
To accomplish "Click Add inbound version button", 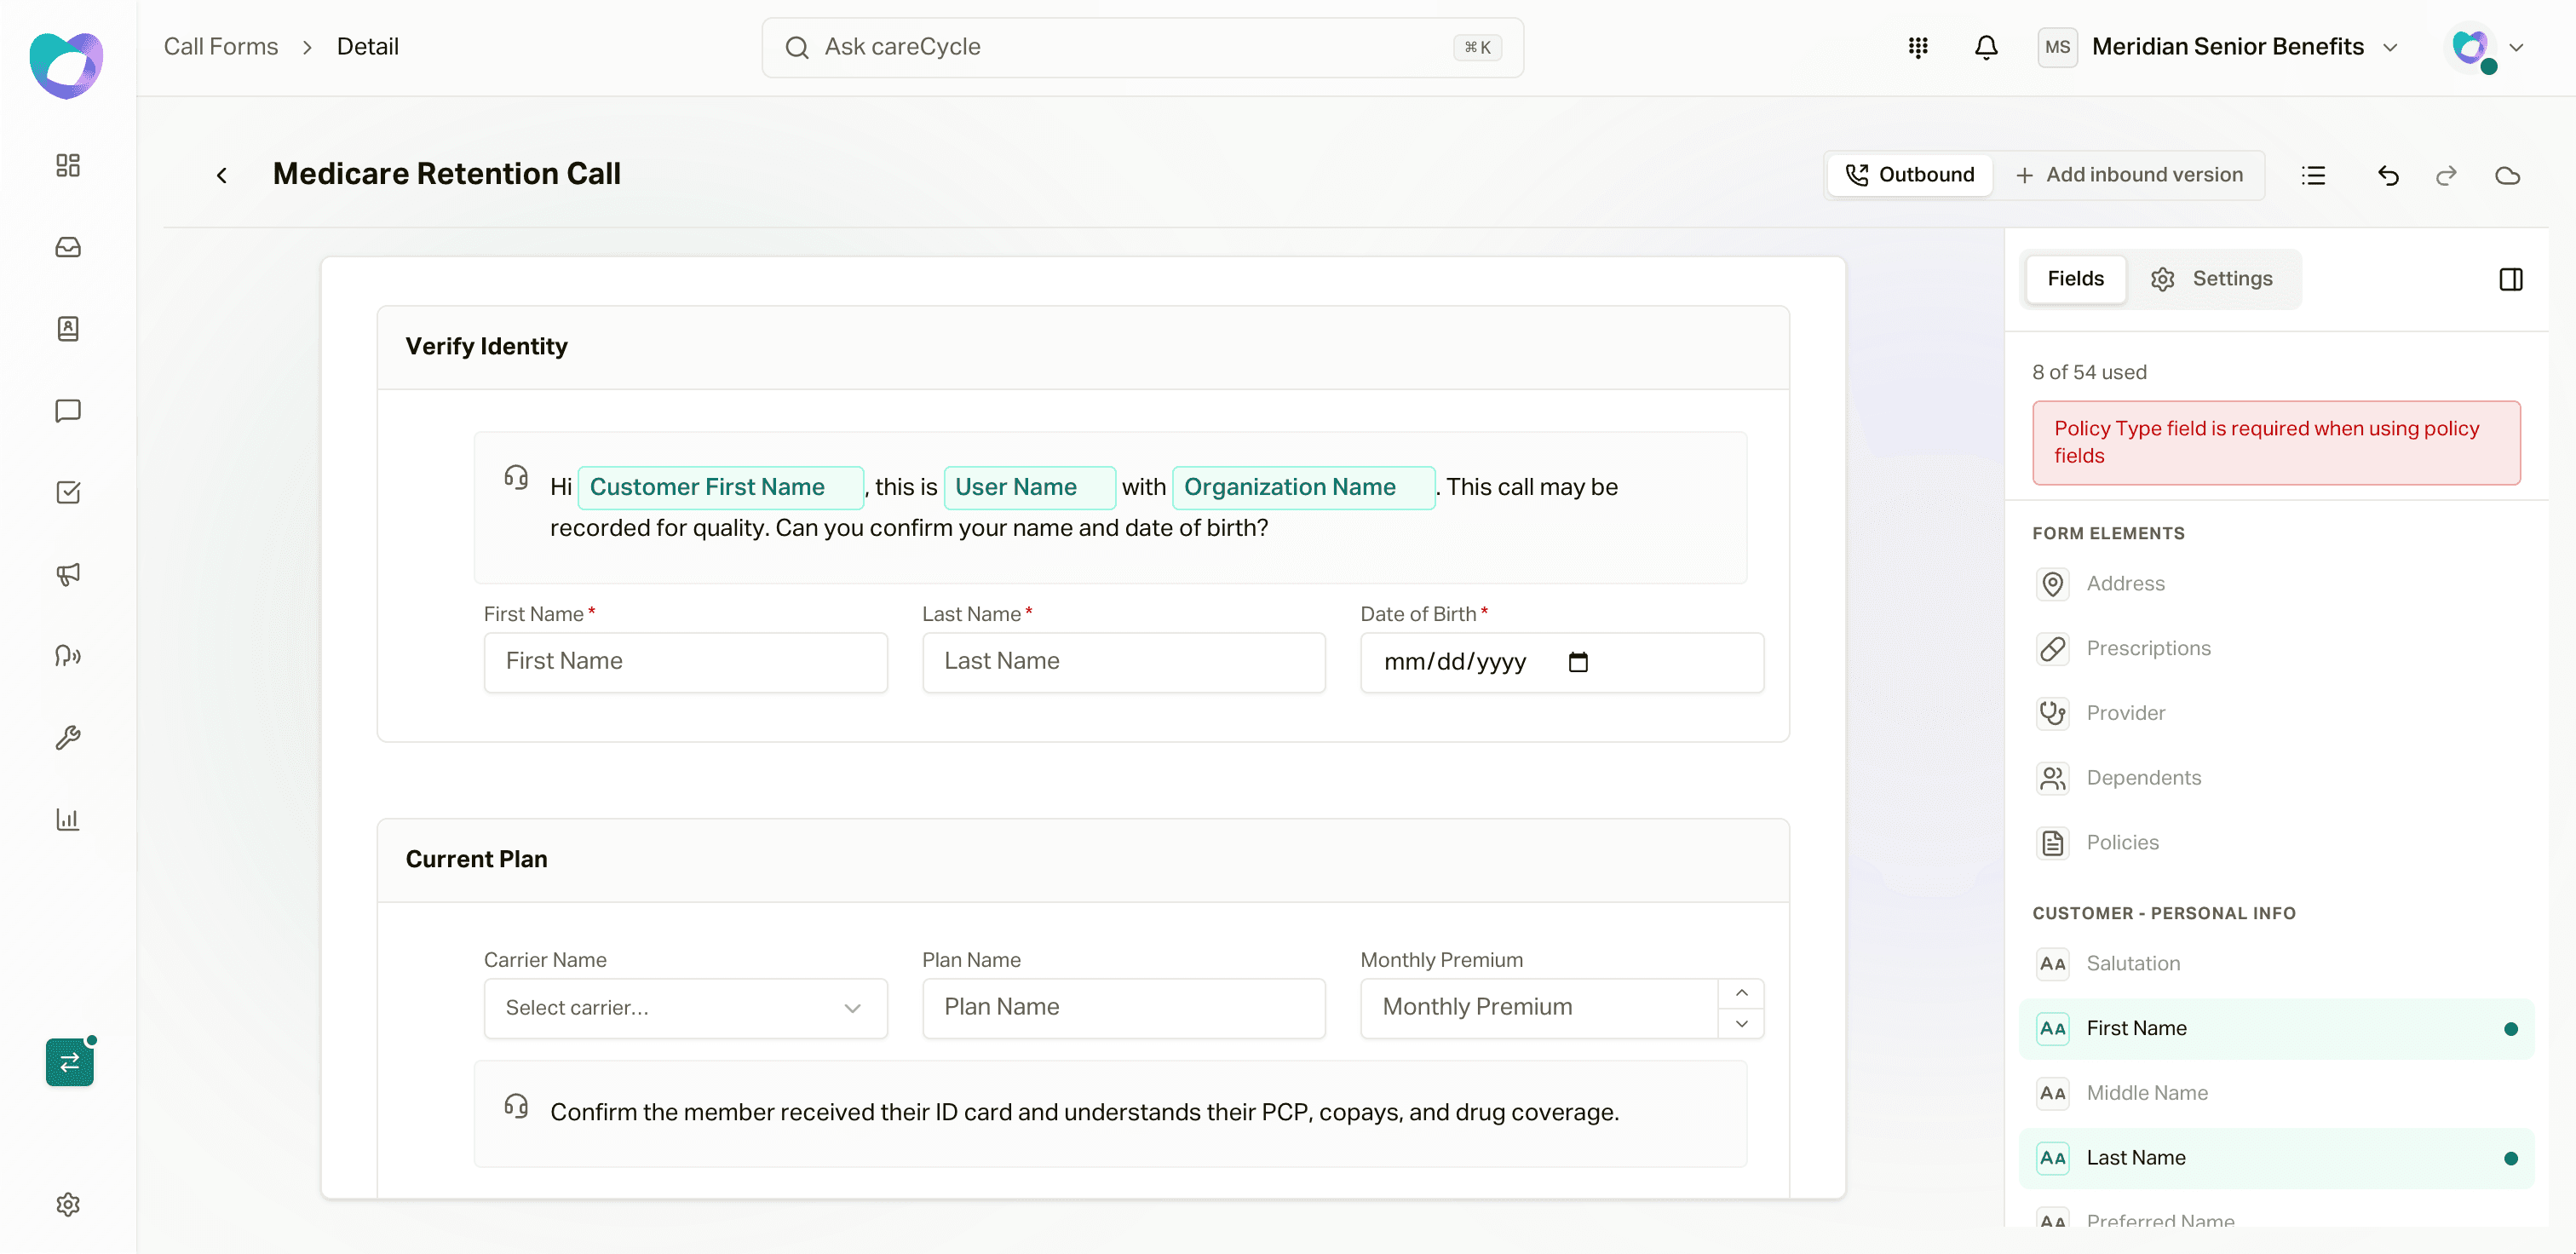I will [x=2129, y=175].
